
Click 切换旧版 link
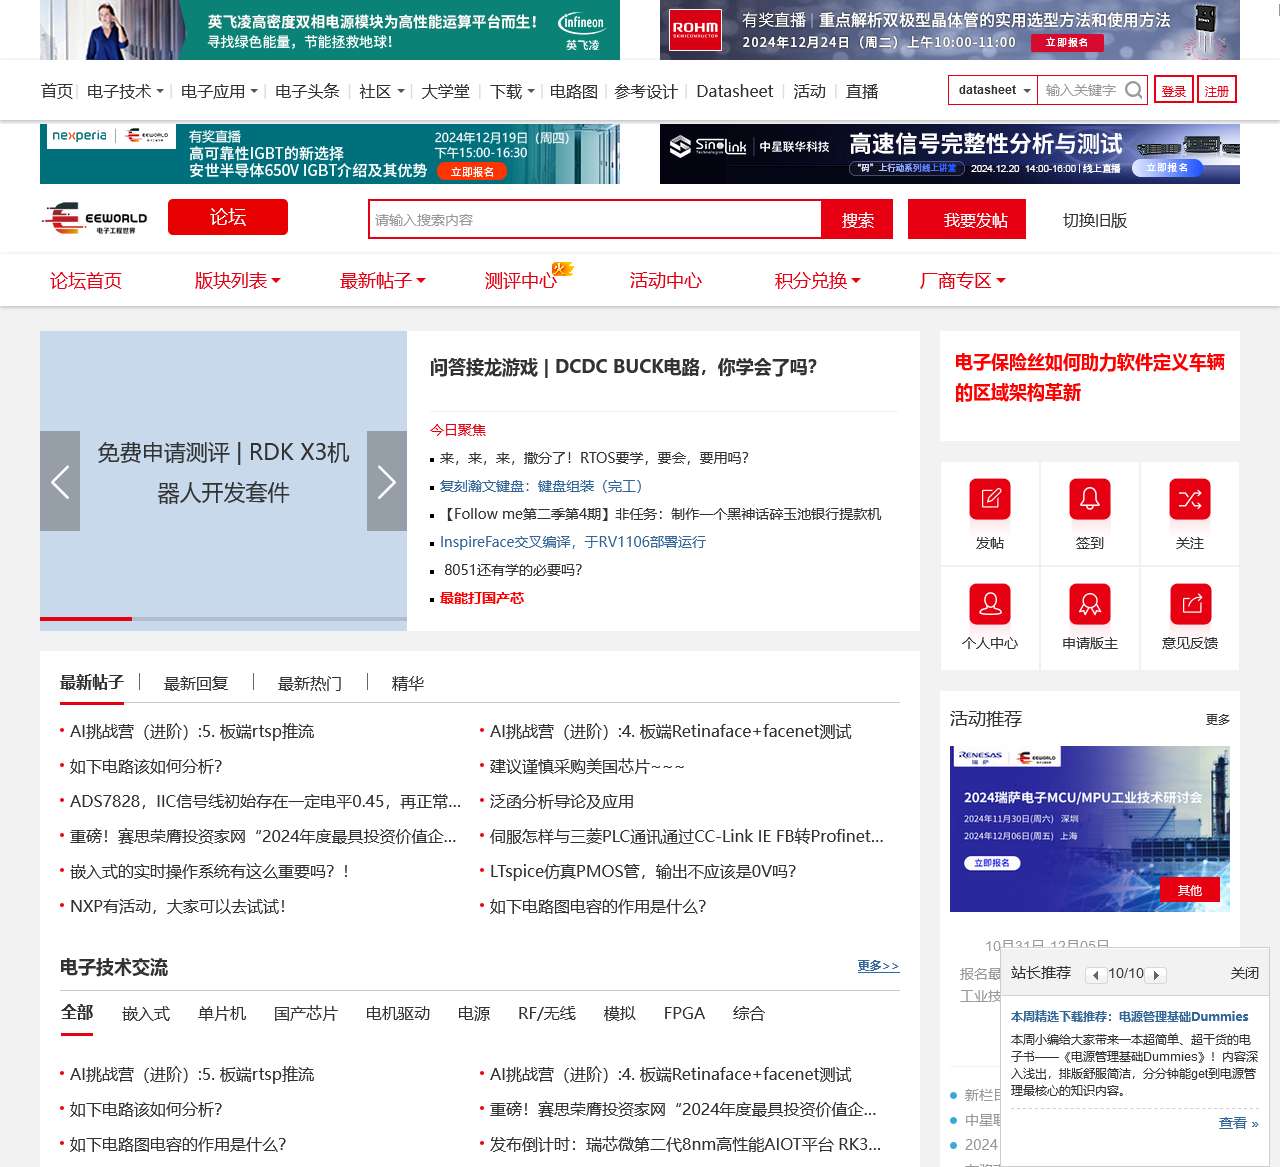click(x=1095, y=220)
